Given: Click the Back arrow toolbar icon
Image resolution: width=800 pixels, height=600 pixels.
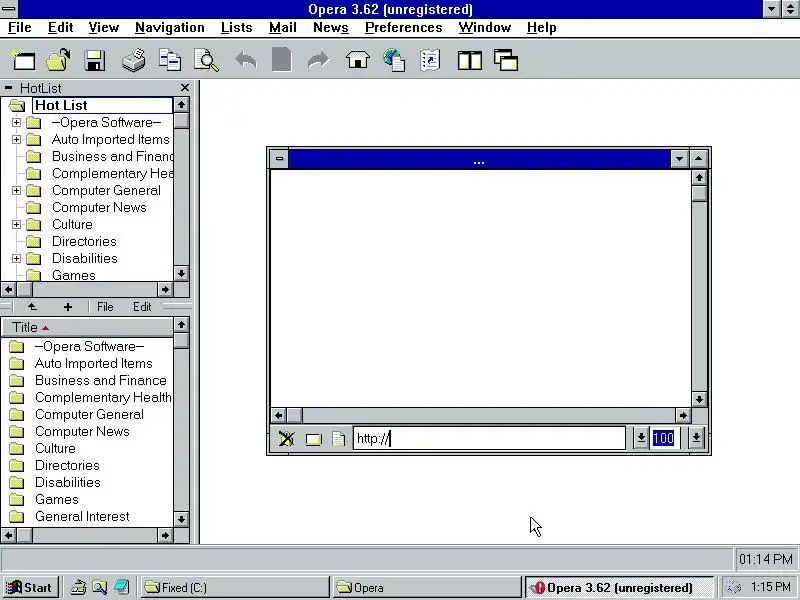Looking at the screenshot, I should pos(246,60).
